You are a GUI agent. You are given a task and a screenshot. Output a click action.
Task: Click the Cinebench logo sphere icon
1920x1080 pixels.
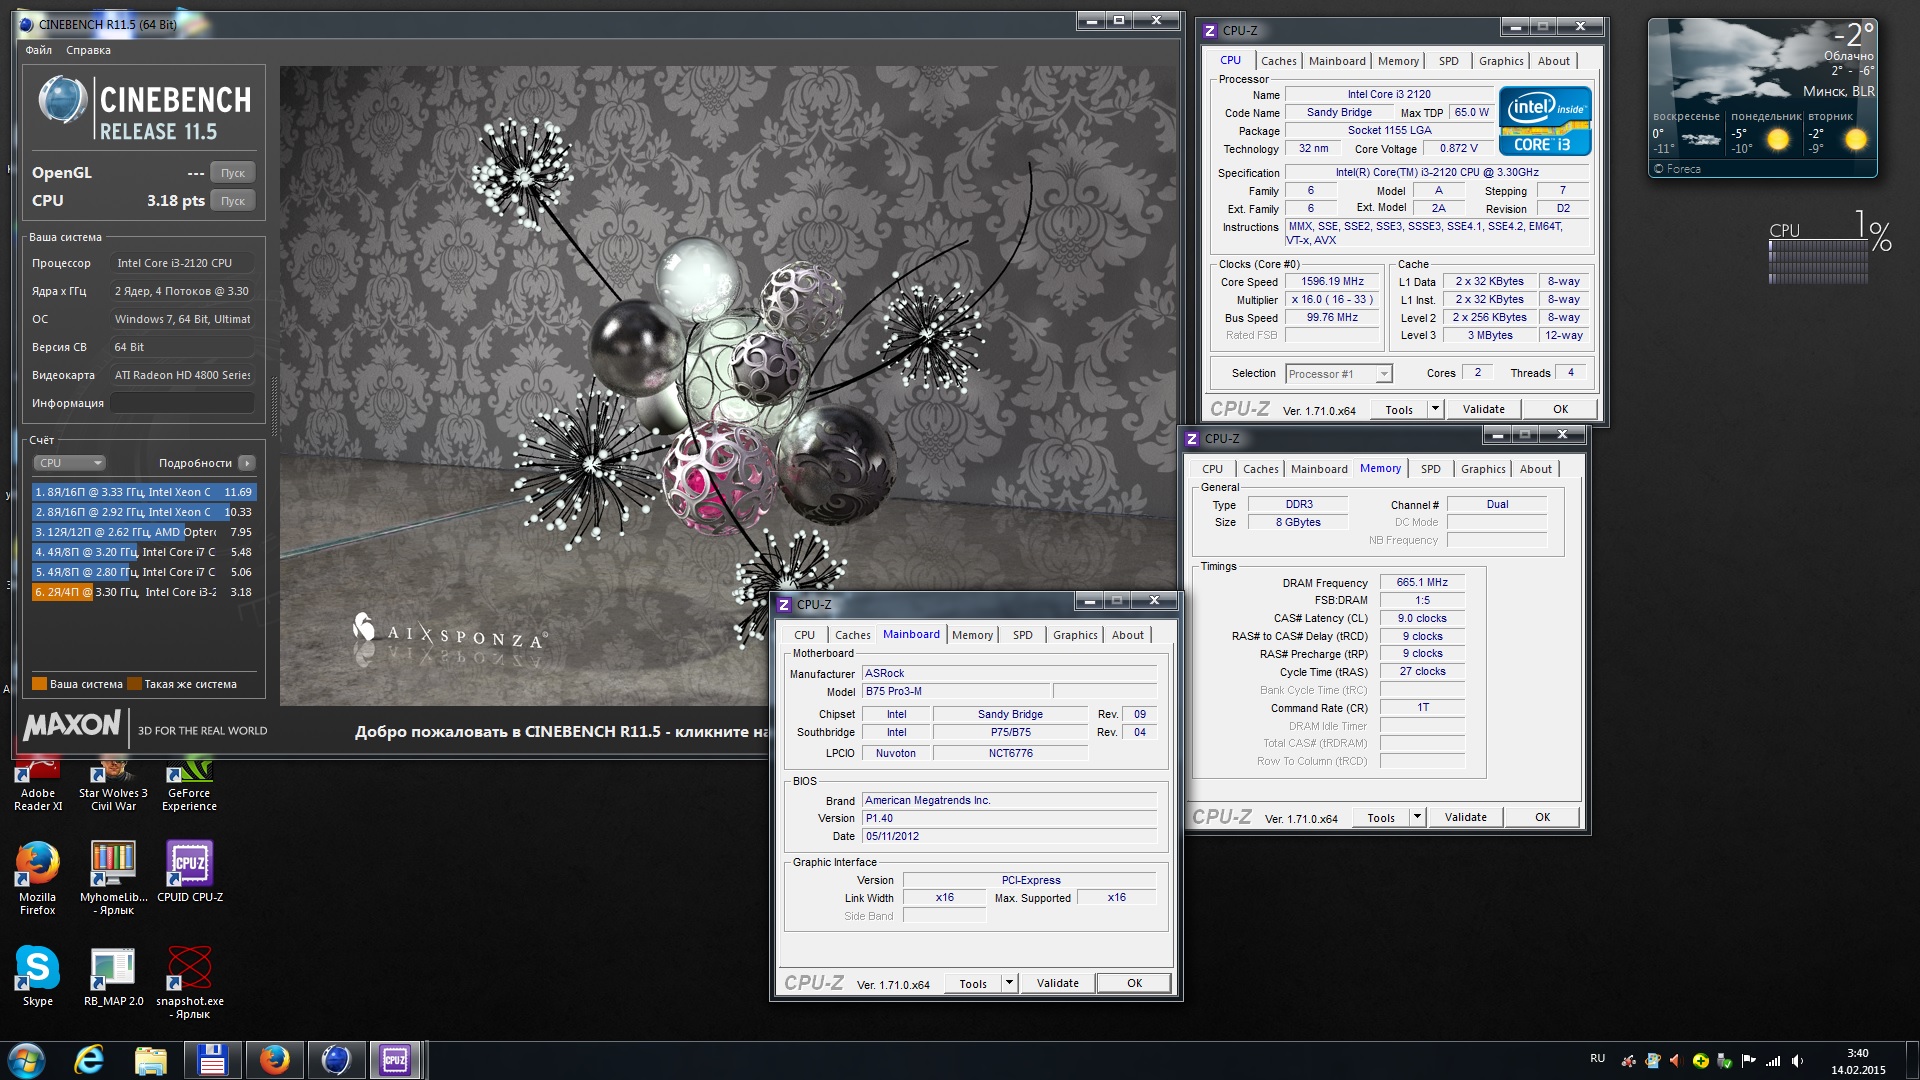coord(62,101)
